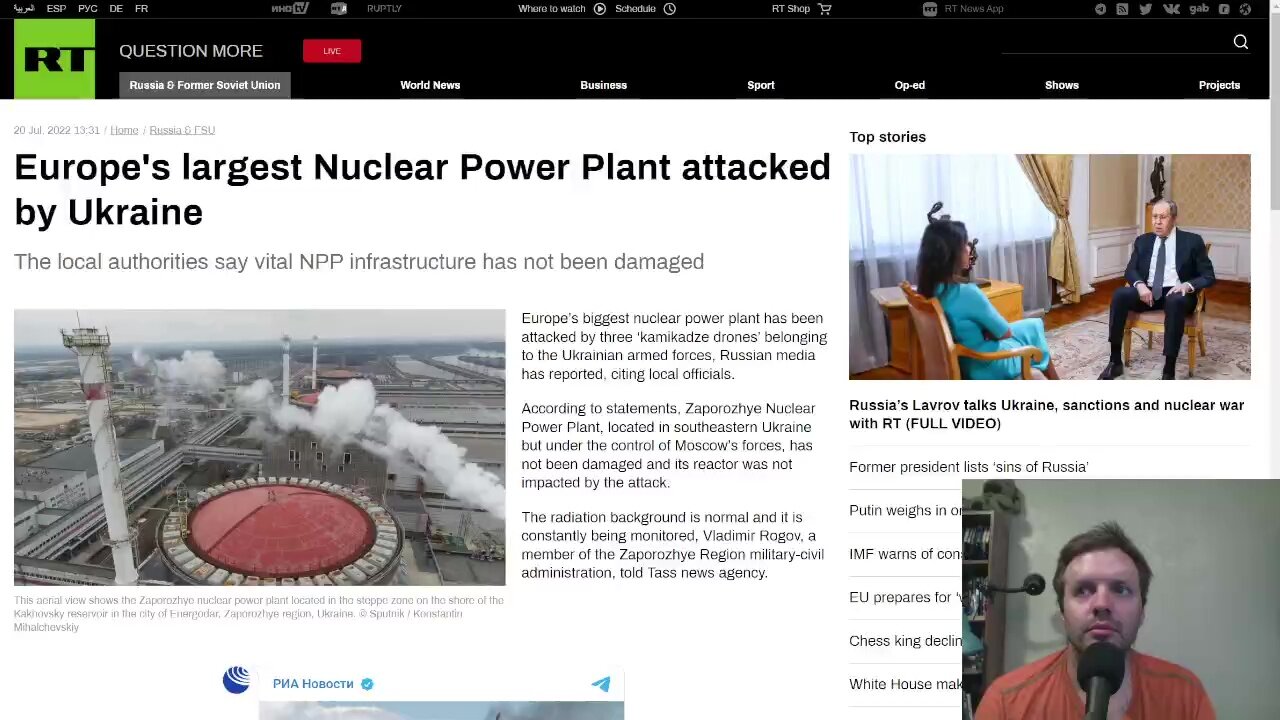1280x720 pixels.
Task: Click the Top stories heading
Action: (887, 137)
